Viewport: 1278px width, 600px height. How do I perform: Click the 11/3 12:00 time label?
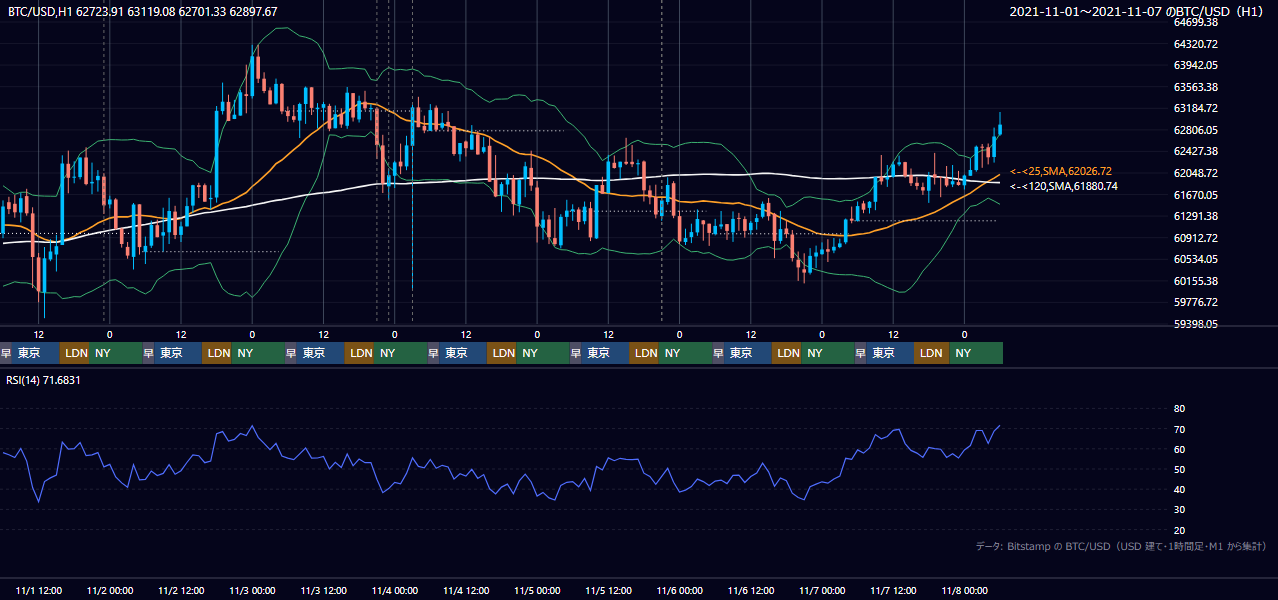324,591
